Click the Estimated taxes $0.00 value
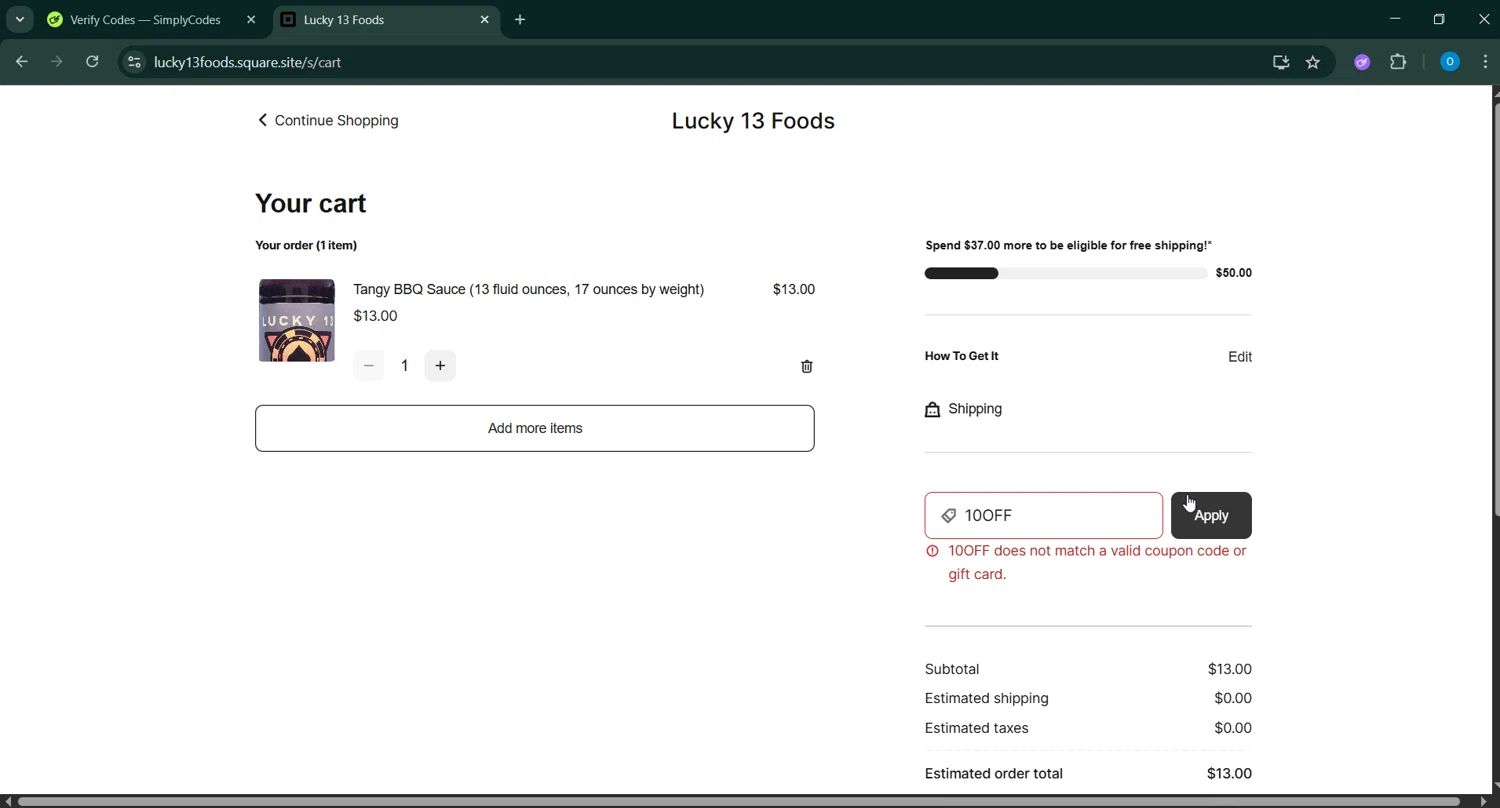The width and height of the screenshot is (1500, 808). 1233,728
